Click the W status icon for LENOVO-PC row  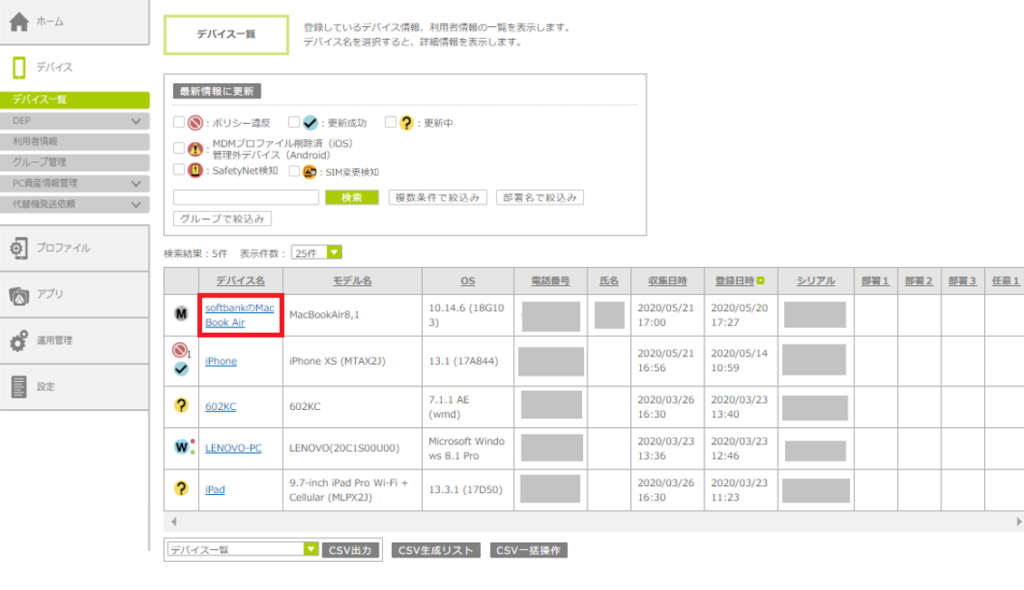181,447
